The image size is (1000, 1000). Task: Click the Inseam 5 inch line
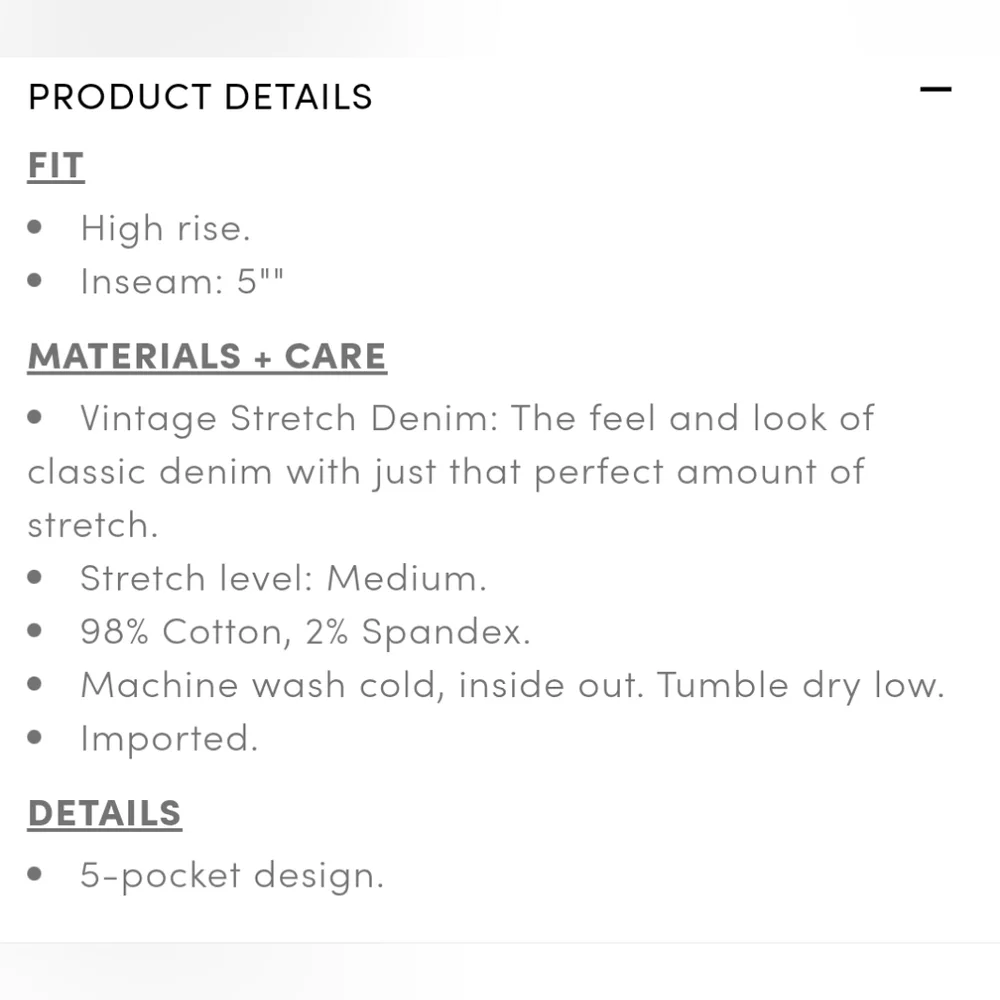(x=182, y=281)
